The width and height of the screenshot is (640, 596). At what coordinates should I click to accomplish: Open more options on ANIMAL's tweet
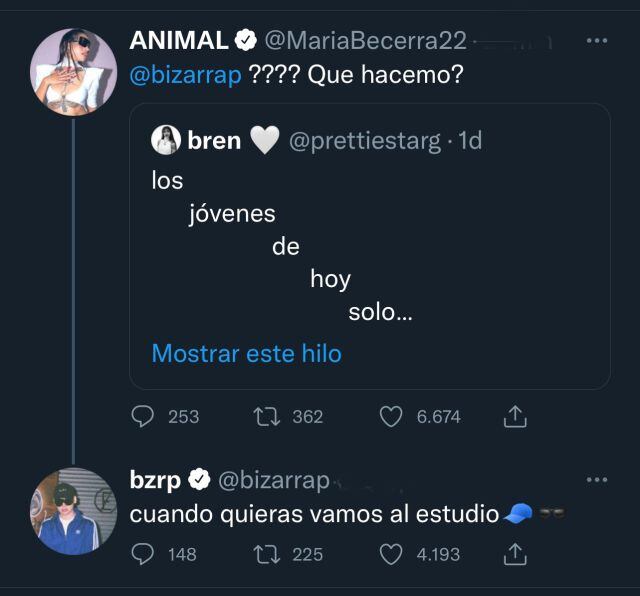click(597, 40)
